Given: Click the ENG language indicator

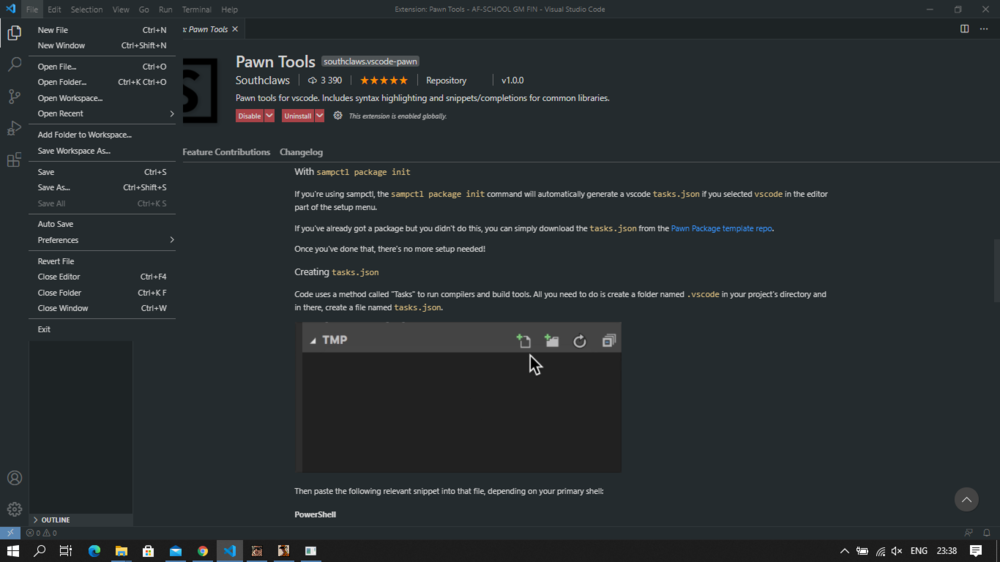Looking at the screenshot, I should 918,551.
